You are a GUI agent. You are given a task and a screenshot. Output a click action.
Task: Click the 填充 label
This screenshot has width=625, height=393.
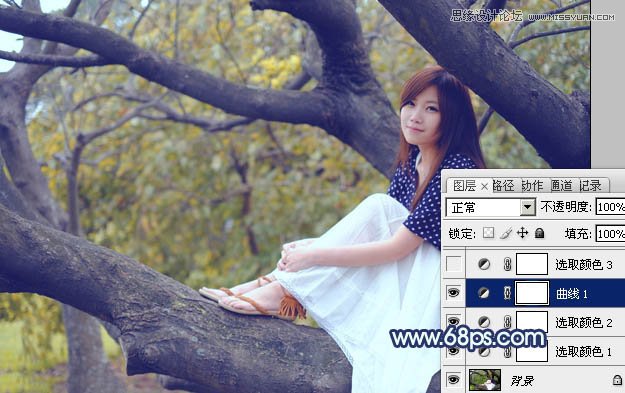click(578, 234)
